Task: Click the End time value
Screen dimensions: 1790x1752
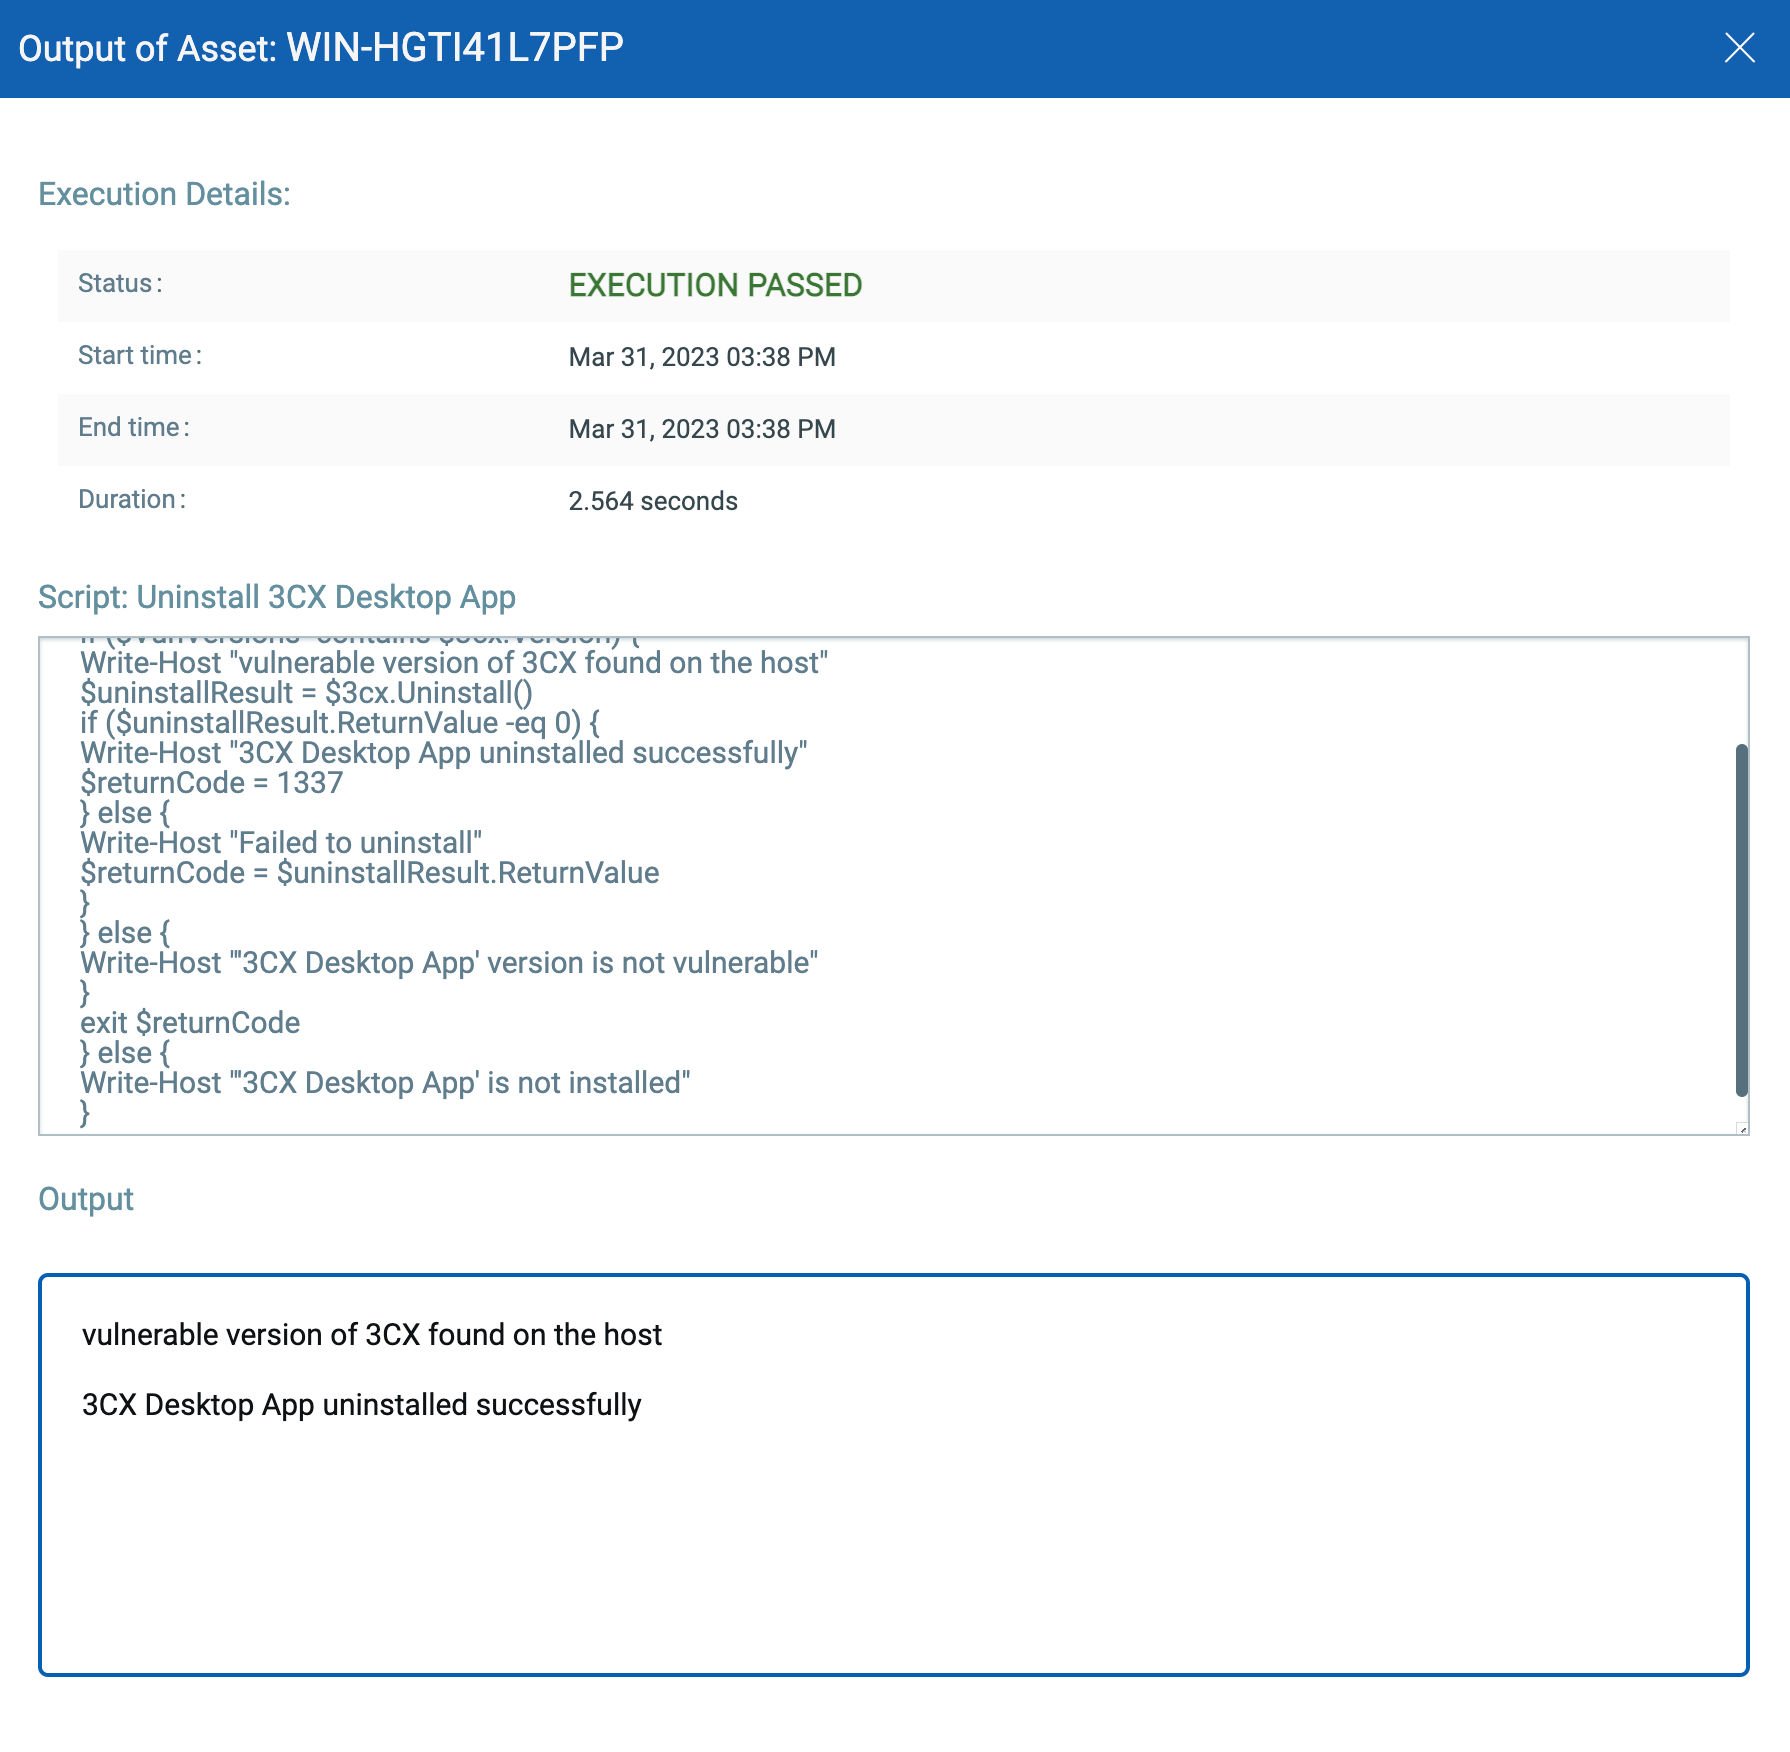Action: 701,430
